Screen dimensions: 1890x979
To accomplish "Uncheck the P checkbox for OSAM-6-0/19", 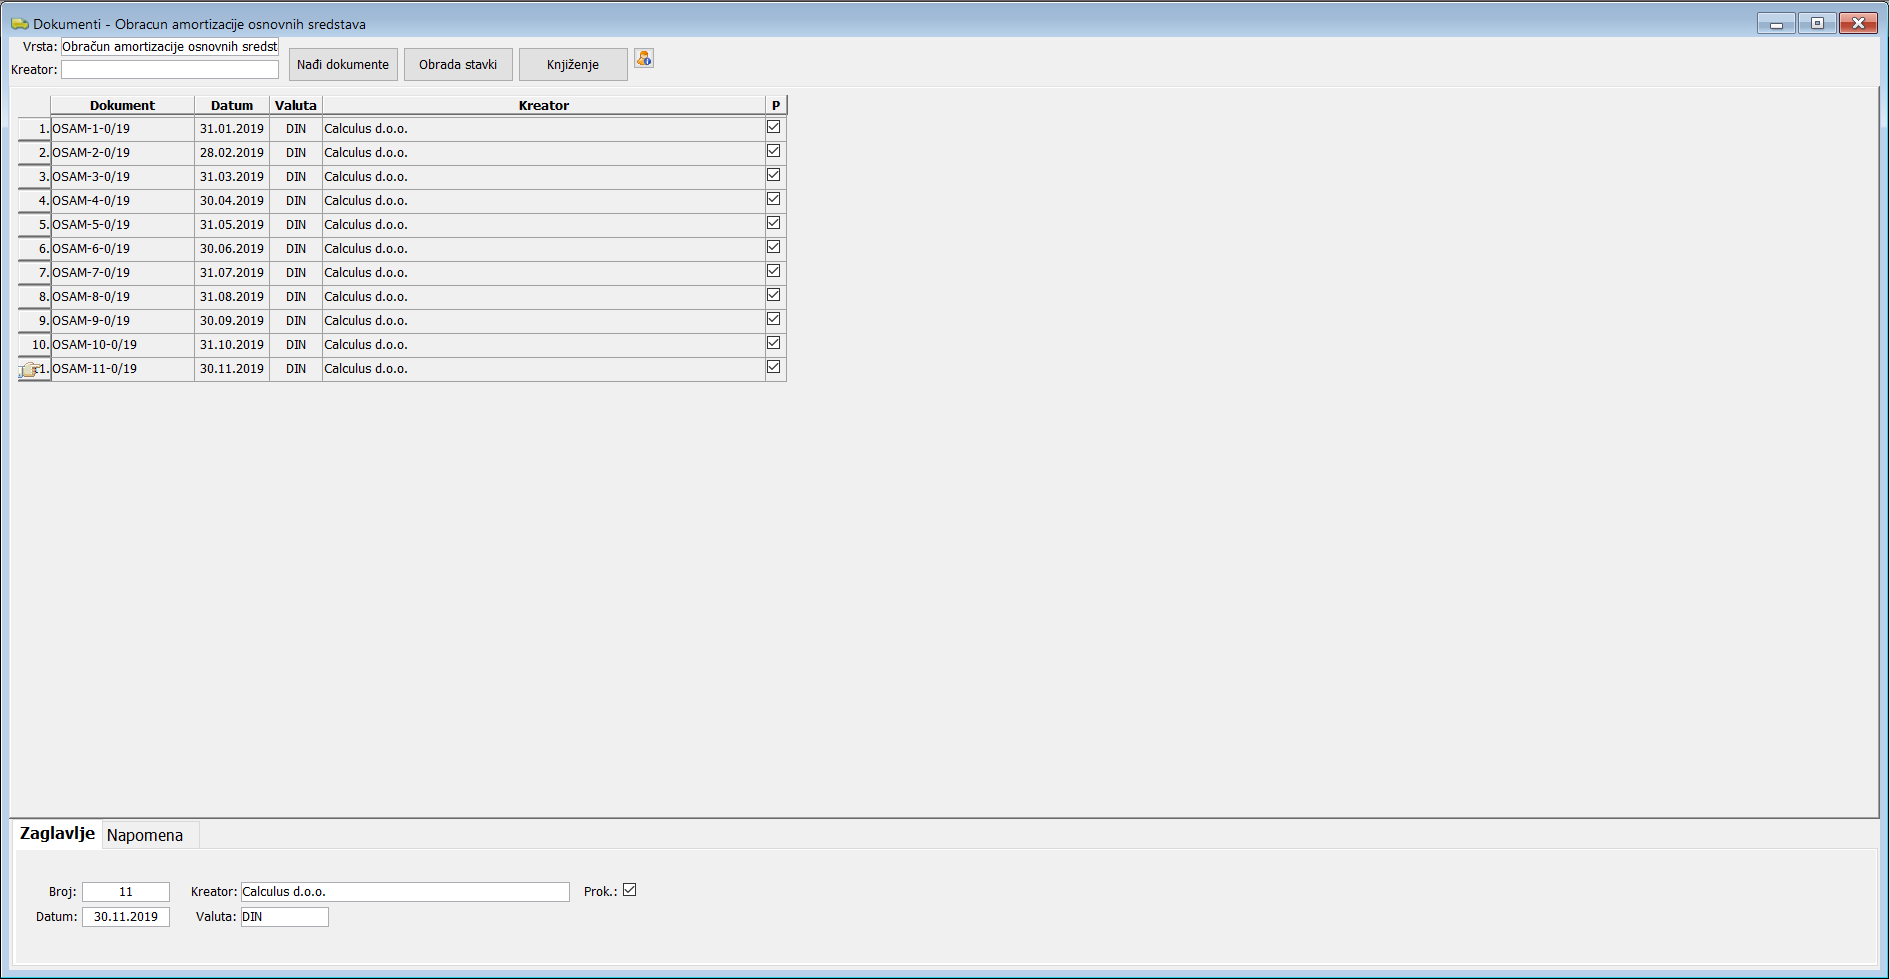I will pyautogui.click(x=773, y=247).
